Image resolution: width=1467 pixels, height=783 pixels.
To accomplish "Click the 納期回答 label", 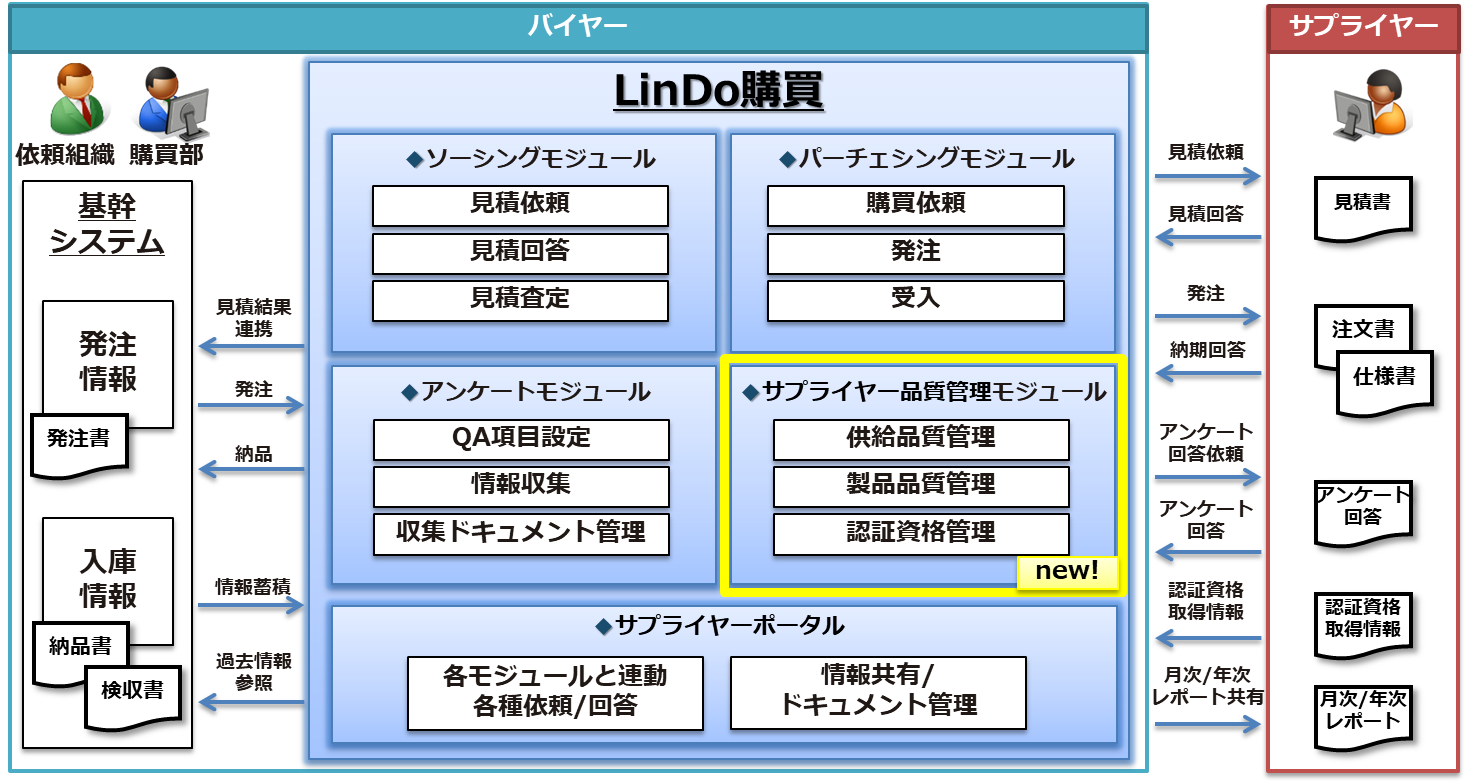I will click(1206, 351).
